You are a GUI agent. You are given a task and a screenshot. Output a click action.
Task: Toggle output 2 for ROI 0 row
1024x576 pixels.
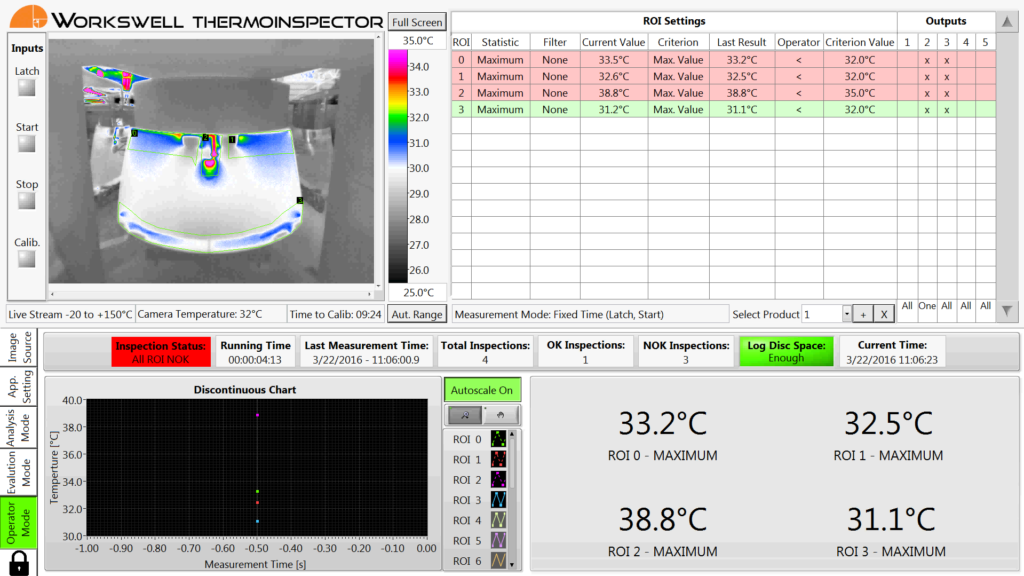tap(927, 60)
